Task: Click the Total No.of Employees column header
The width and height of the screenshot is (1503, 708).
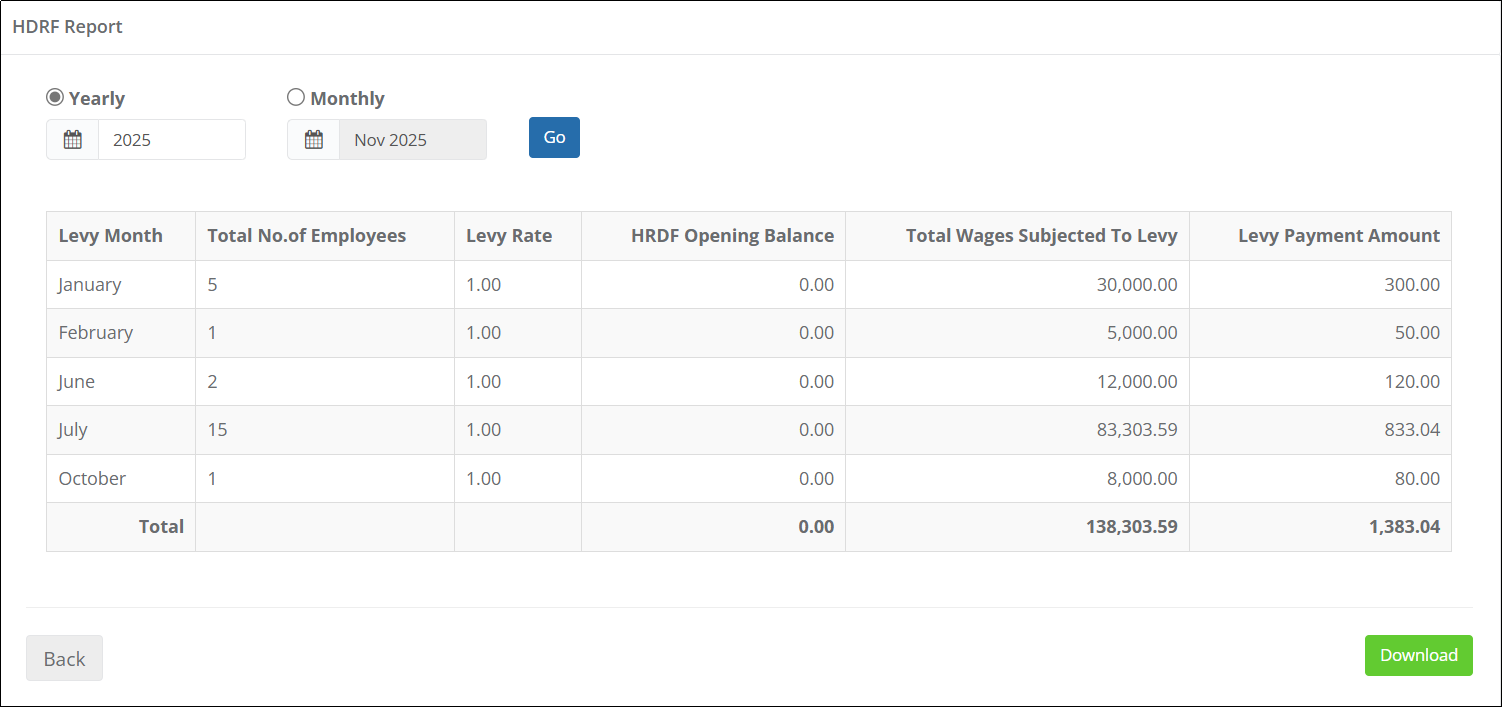Action: [x=307, y=236]
